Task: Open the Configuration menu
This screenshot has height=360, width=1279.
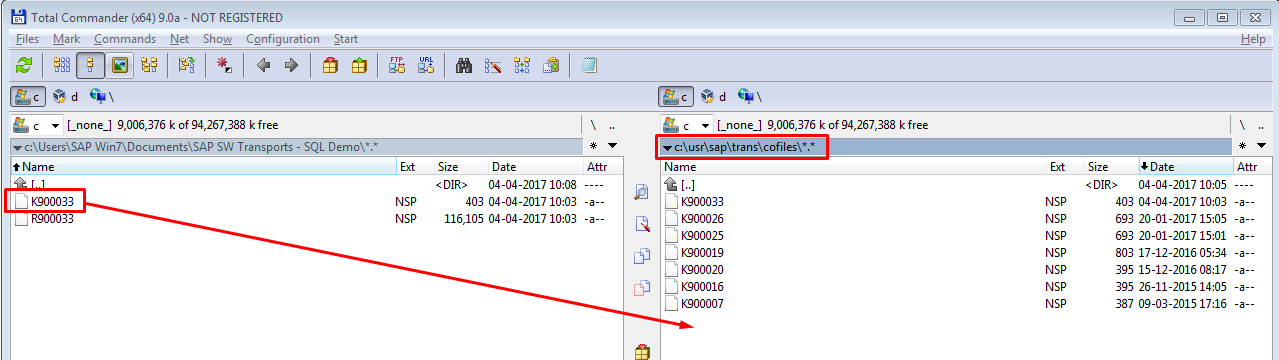Action: click(283, 39)
